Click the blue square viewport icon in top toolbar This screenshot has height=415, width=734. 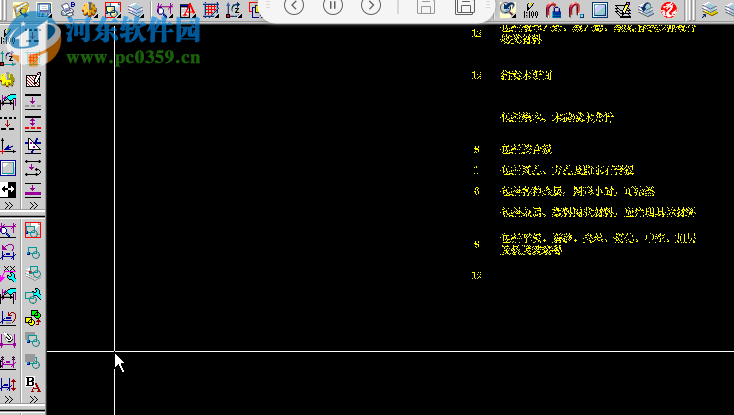[600, 9]
